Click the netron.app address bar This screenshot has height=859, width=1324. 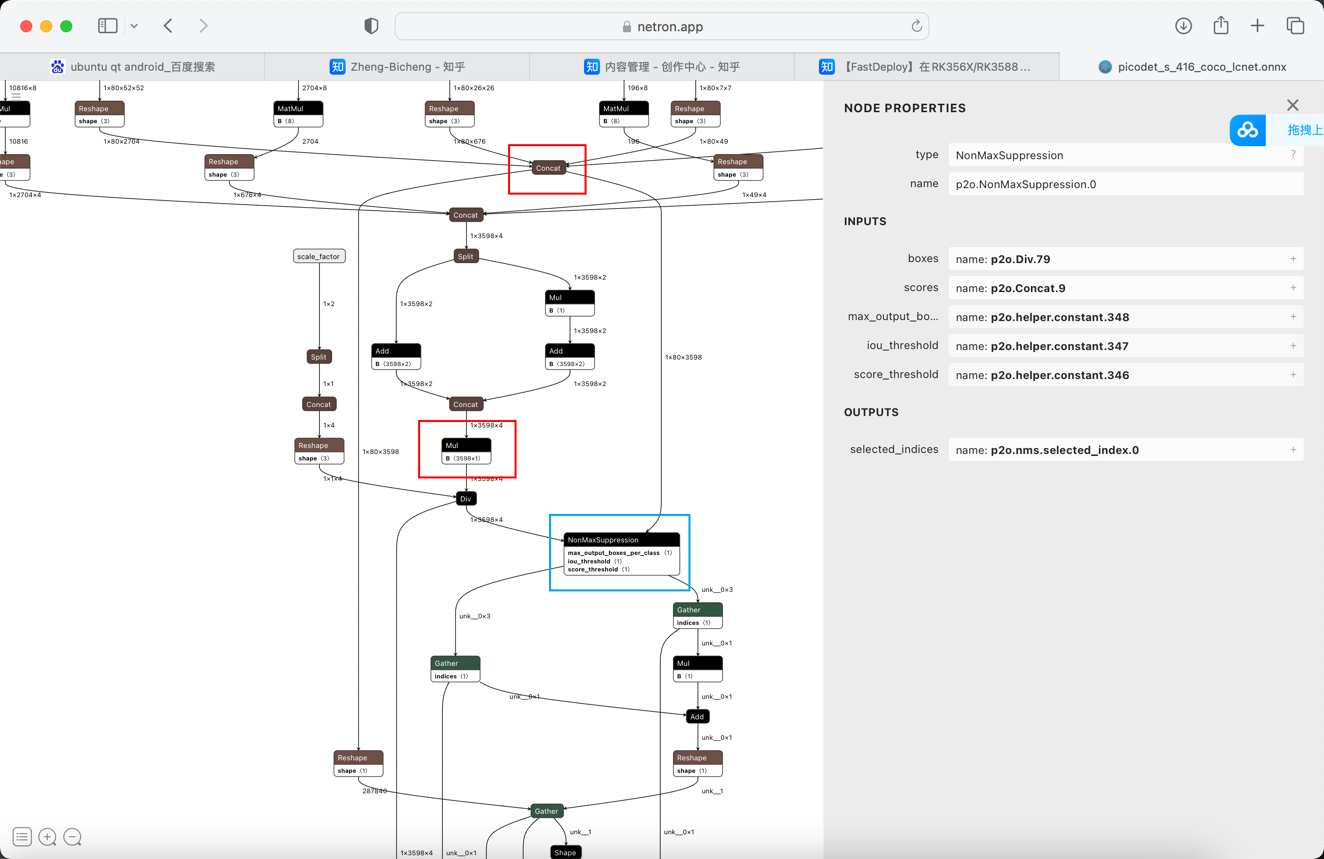click(661, 27)
